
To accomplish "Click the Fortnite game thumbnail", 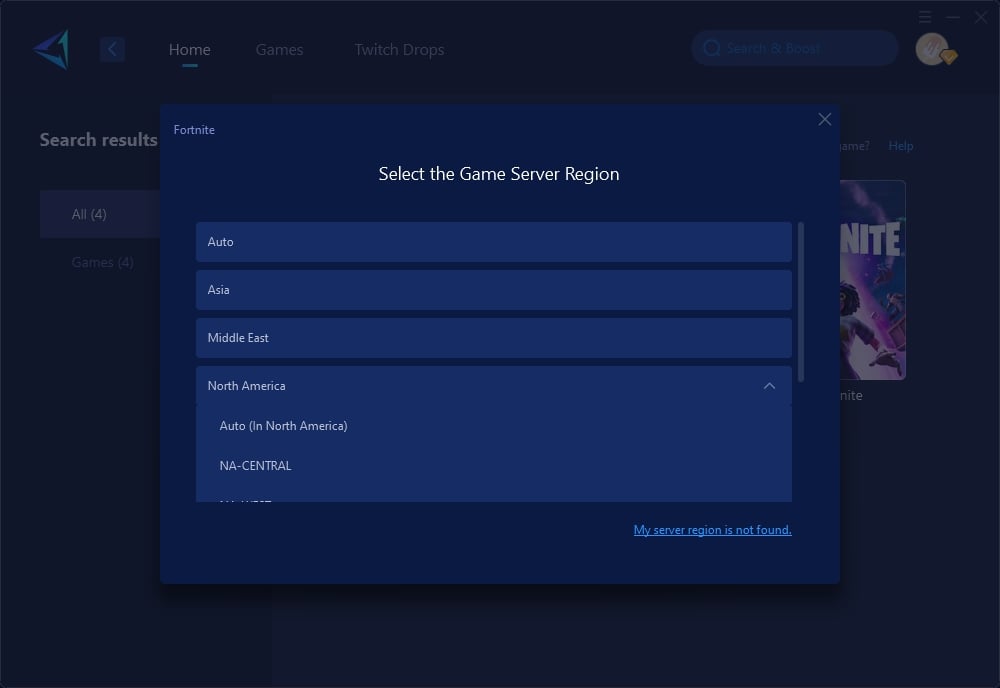I will pyautogui.click(x=872, y=280).
